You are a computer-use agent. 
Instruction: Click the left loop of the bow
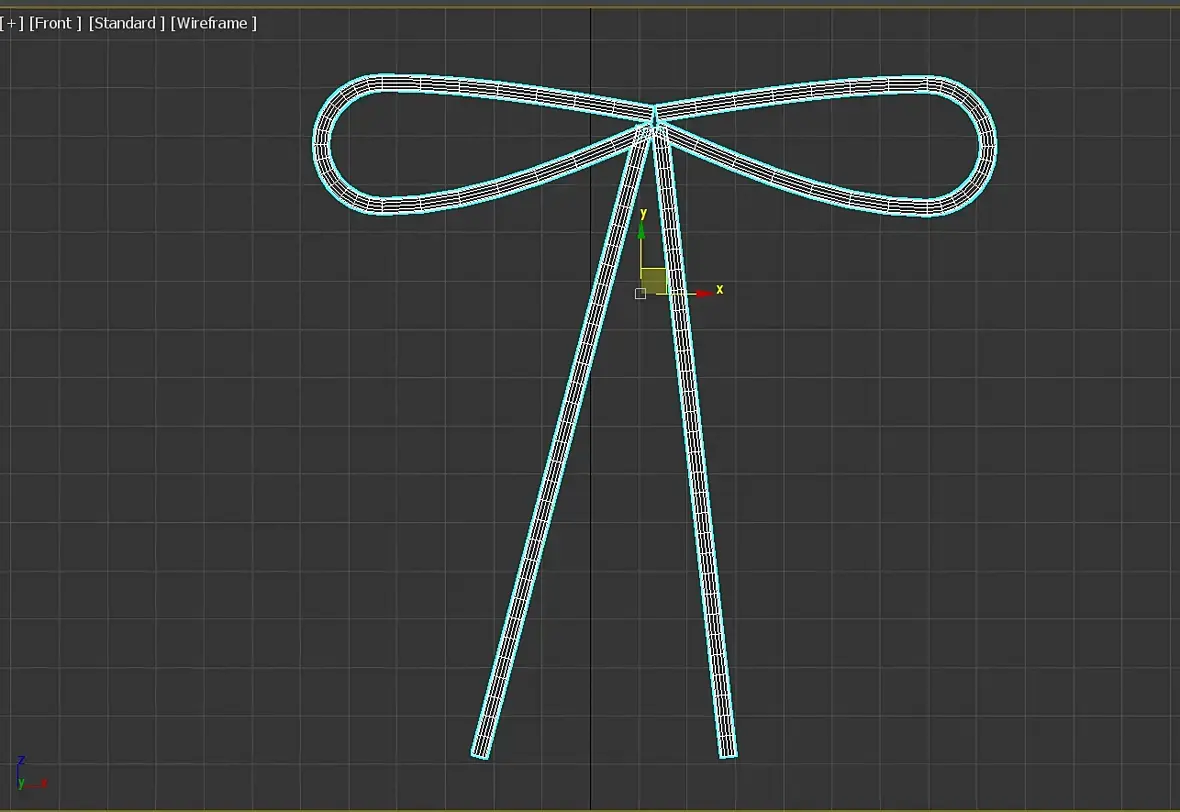[x=322, y=143]
